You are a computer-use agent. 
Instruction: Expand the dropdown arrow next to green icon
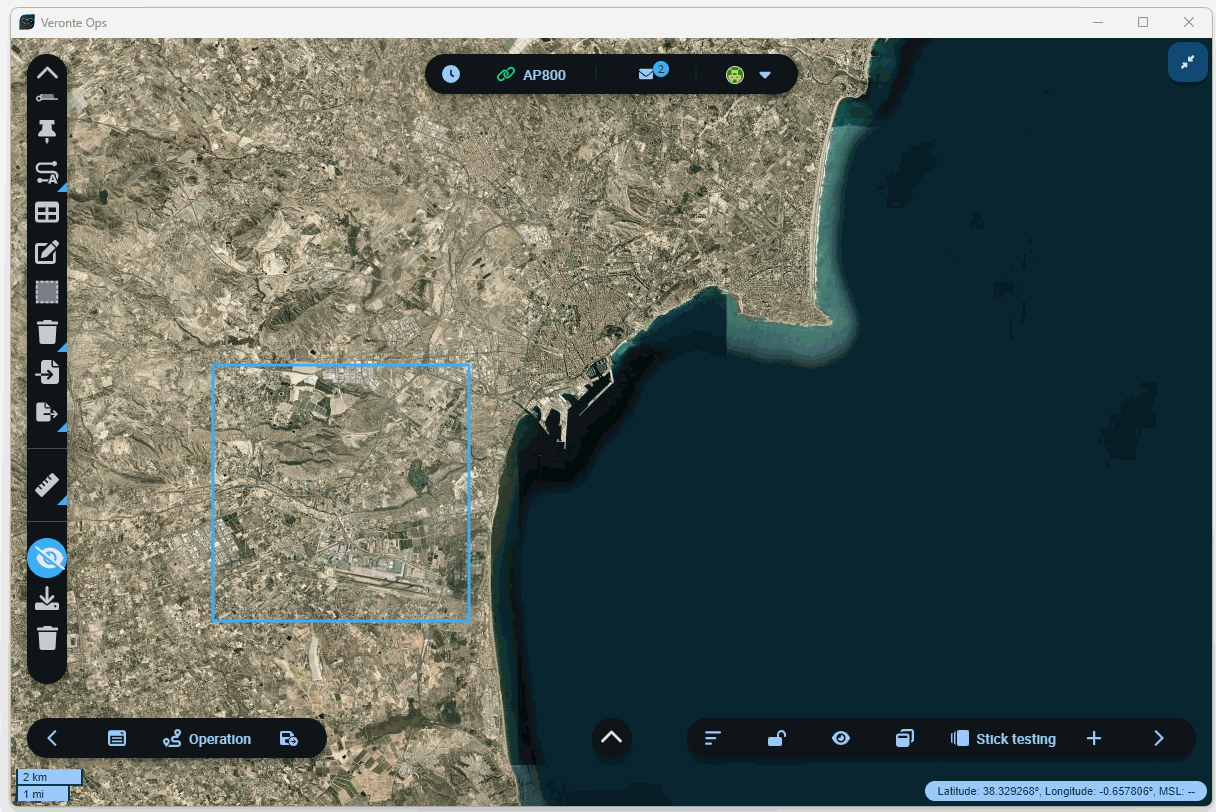[765, 75]
